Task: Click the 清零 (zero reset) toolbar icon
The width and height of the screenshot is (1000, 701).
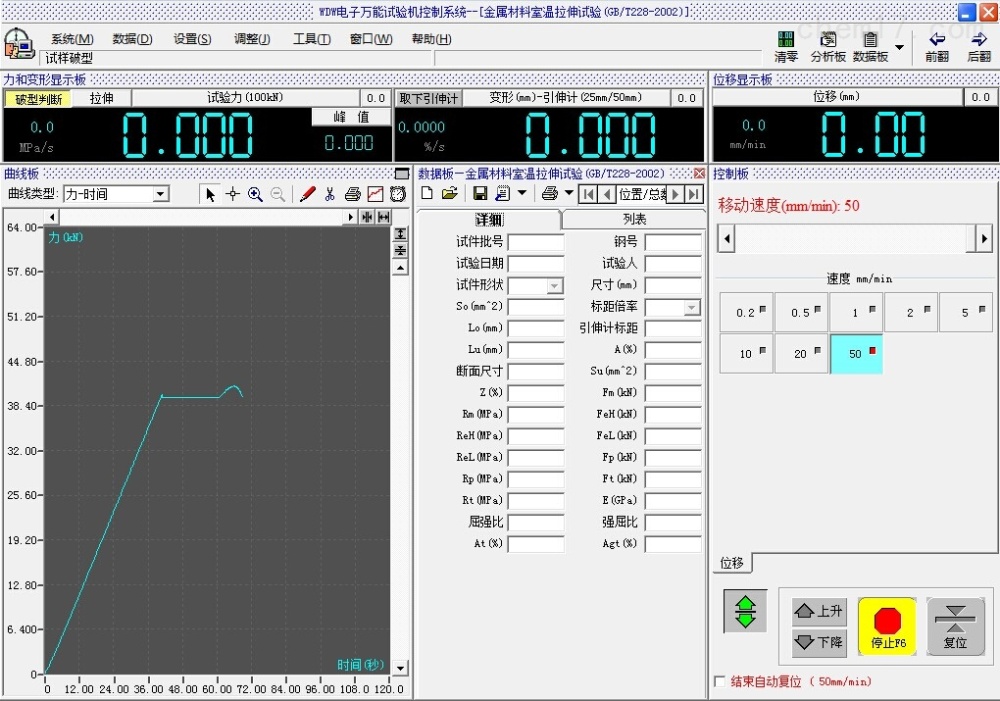Action: point(786,46)
